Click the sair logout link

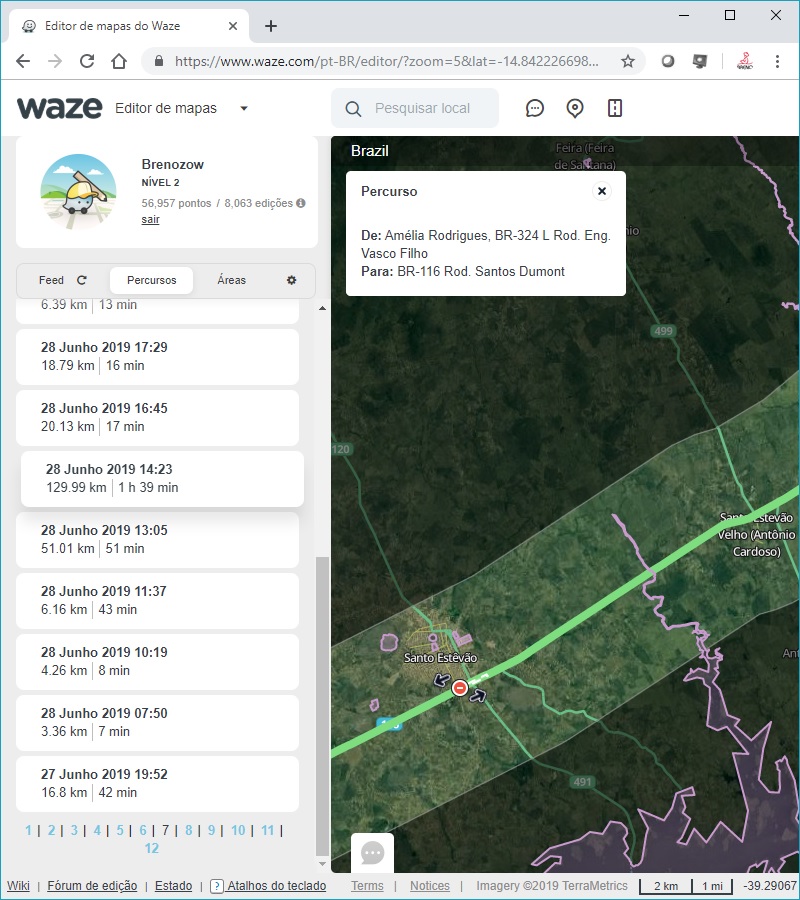[x=150, y=219]
